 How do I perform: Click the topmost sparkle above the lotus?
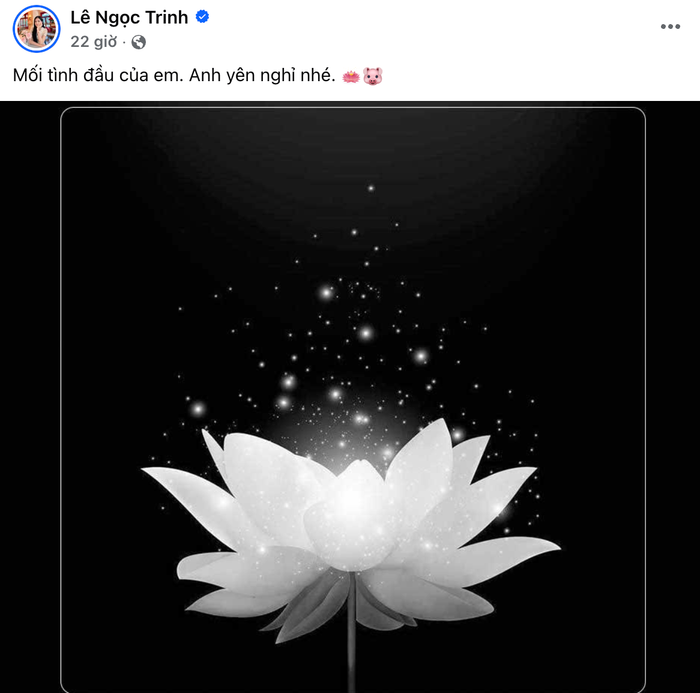click(371, 188)
